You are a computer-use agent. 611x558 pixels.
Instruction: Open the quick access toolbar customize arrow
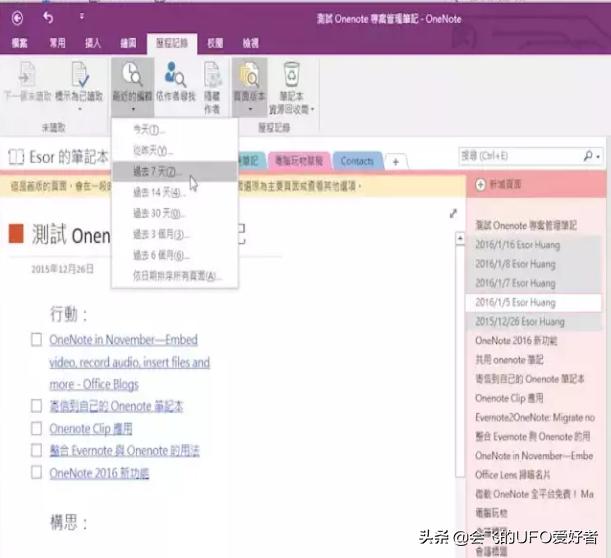pos(81,16)
